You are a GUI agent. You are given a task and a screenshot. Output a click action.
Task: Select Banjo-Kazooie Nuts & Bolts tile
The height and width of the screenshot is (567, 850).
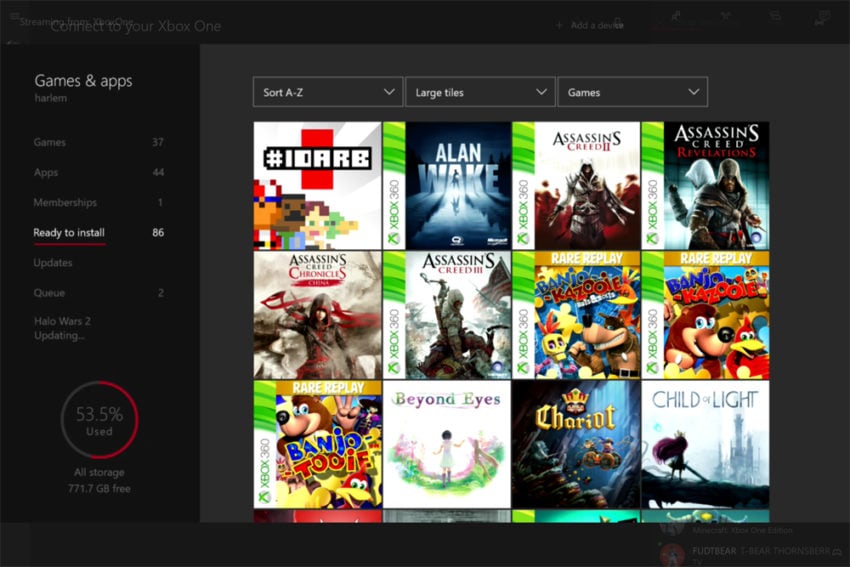(x=576, y=315)
